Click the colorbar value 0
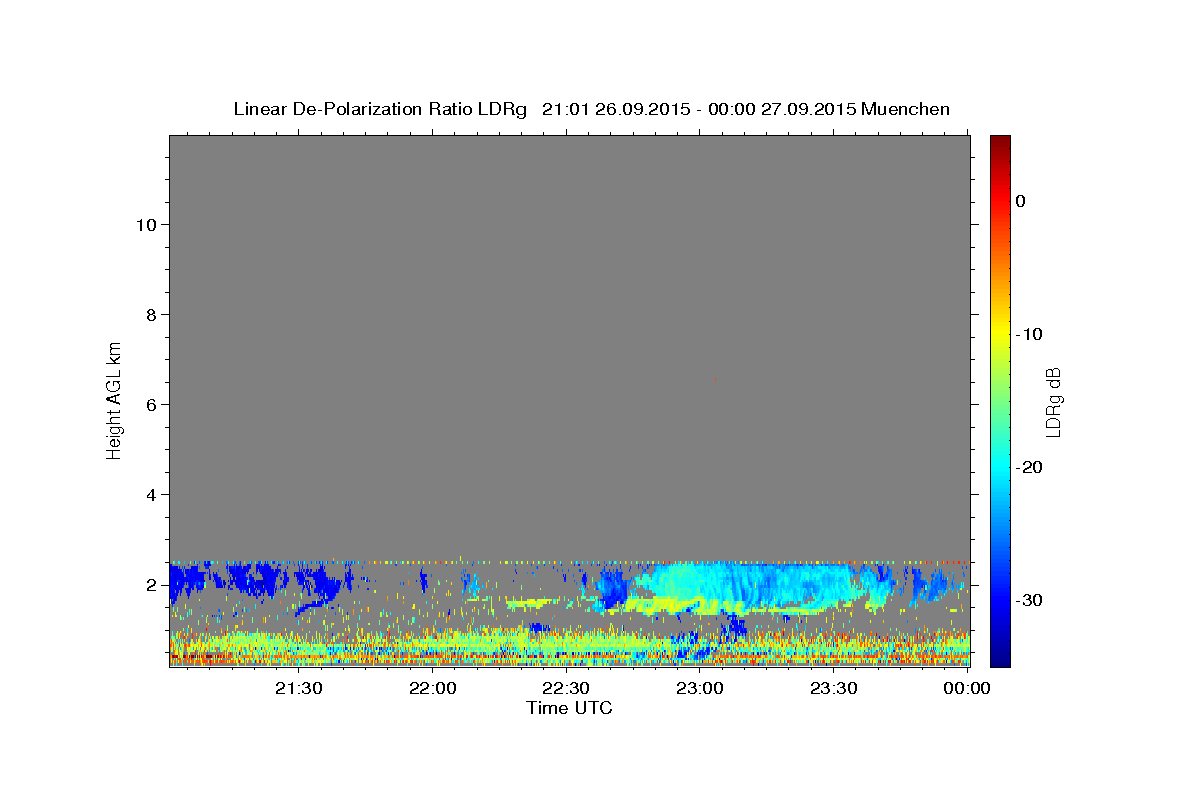 click(x=1020, y=201)
